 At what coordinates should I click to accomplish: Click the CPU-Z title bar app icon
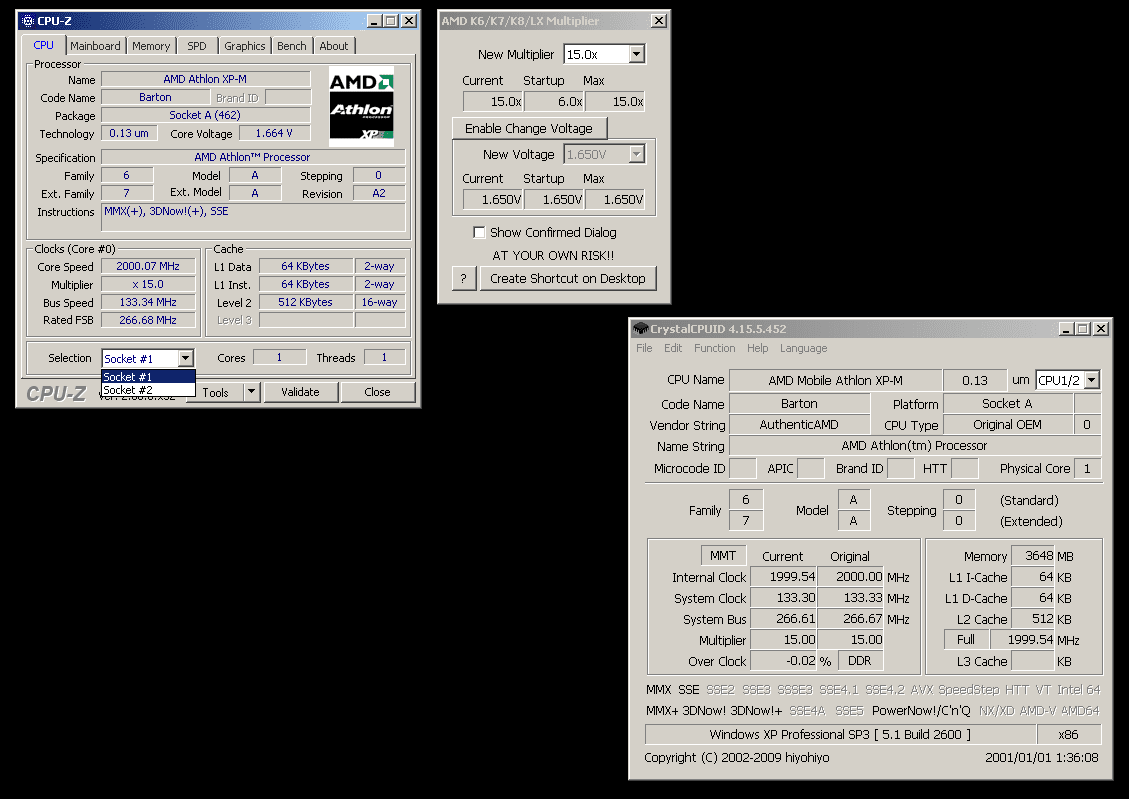(28, 21)
